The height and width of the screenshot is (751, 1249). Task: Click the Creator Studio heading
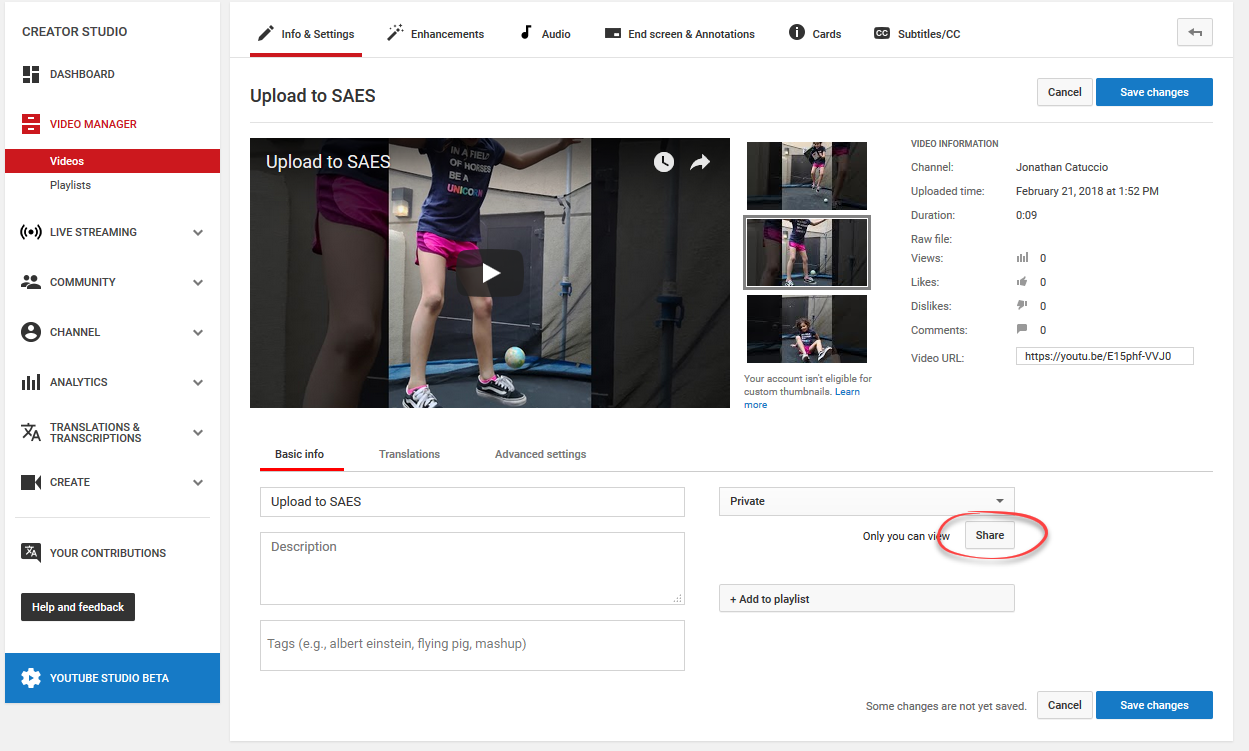click(x=75, y=32)
